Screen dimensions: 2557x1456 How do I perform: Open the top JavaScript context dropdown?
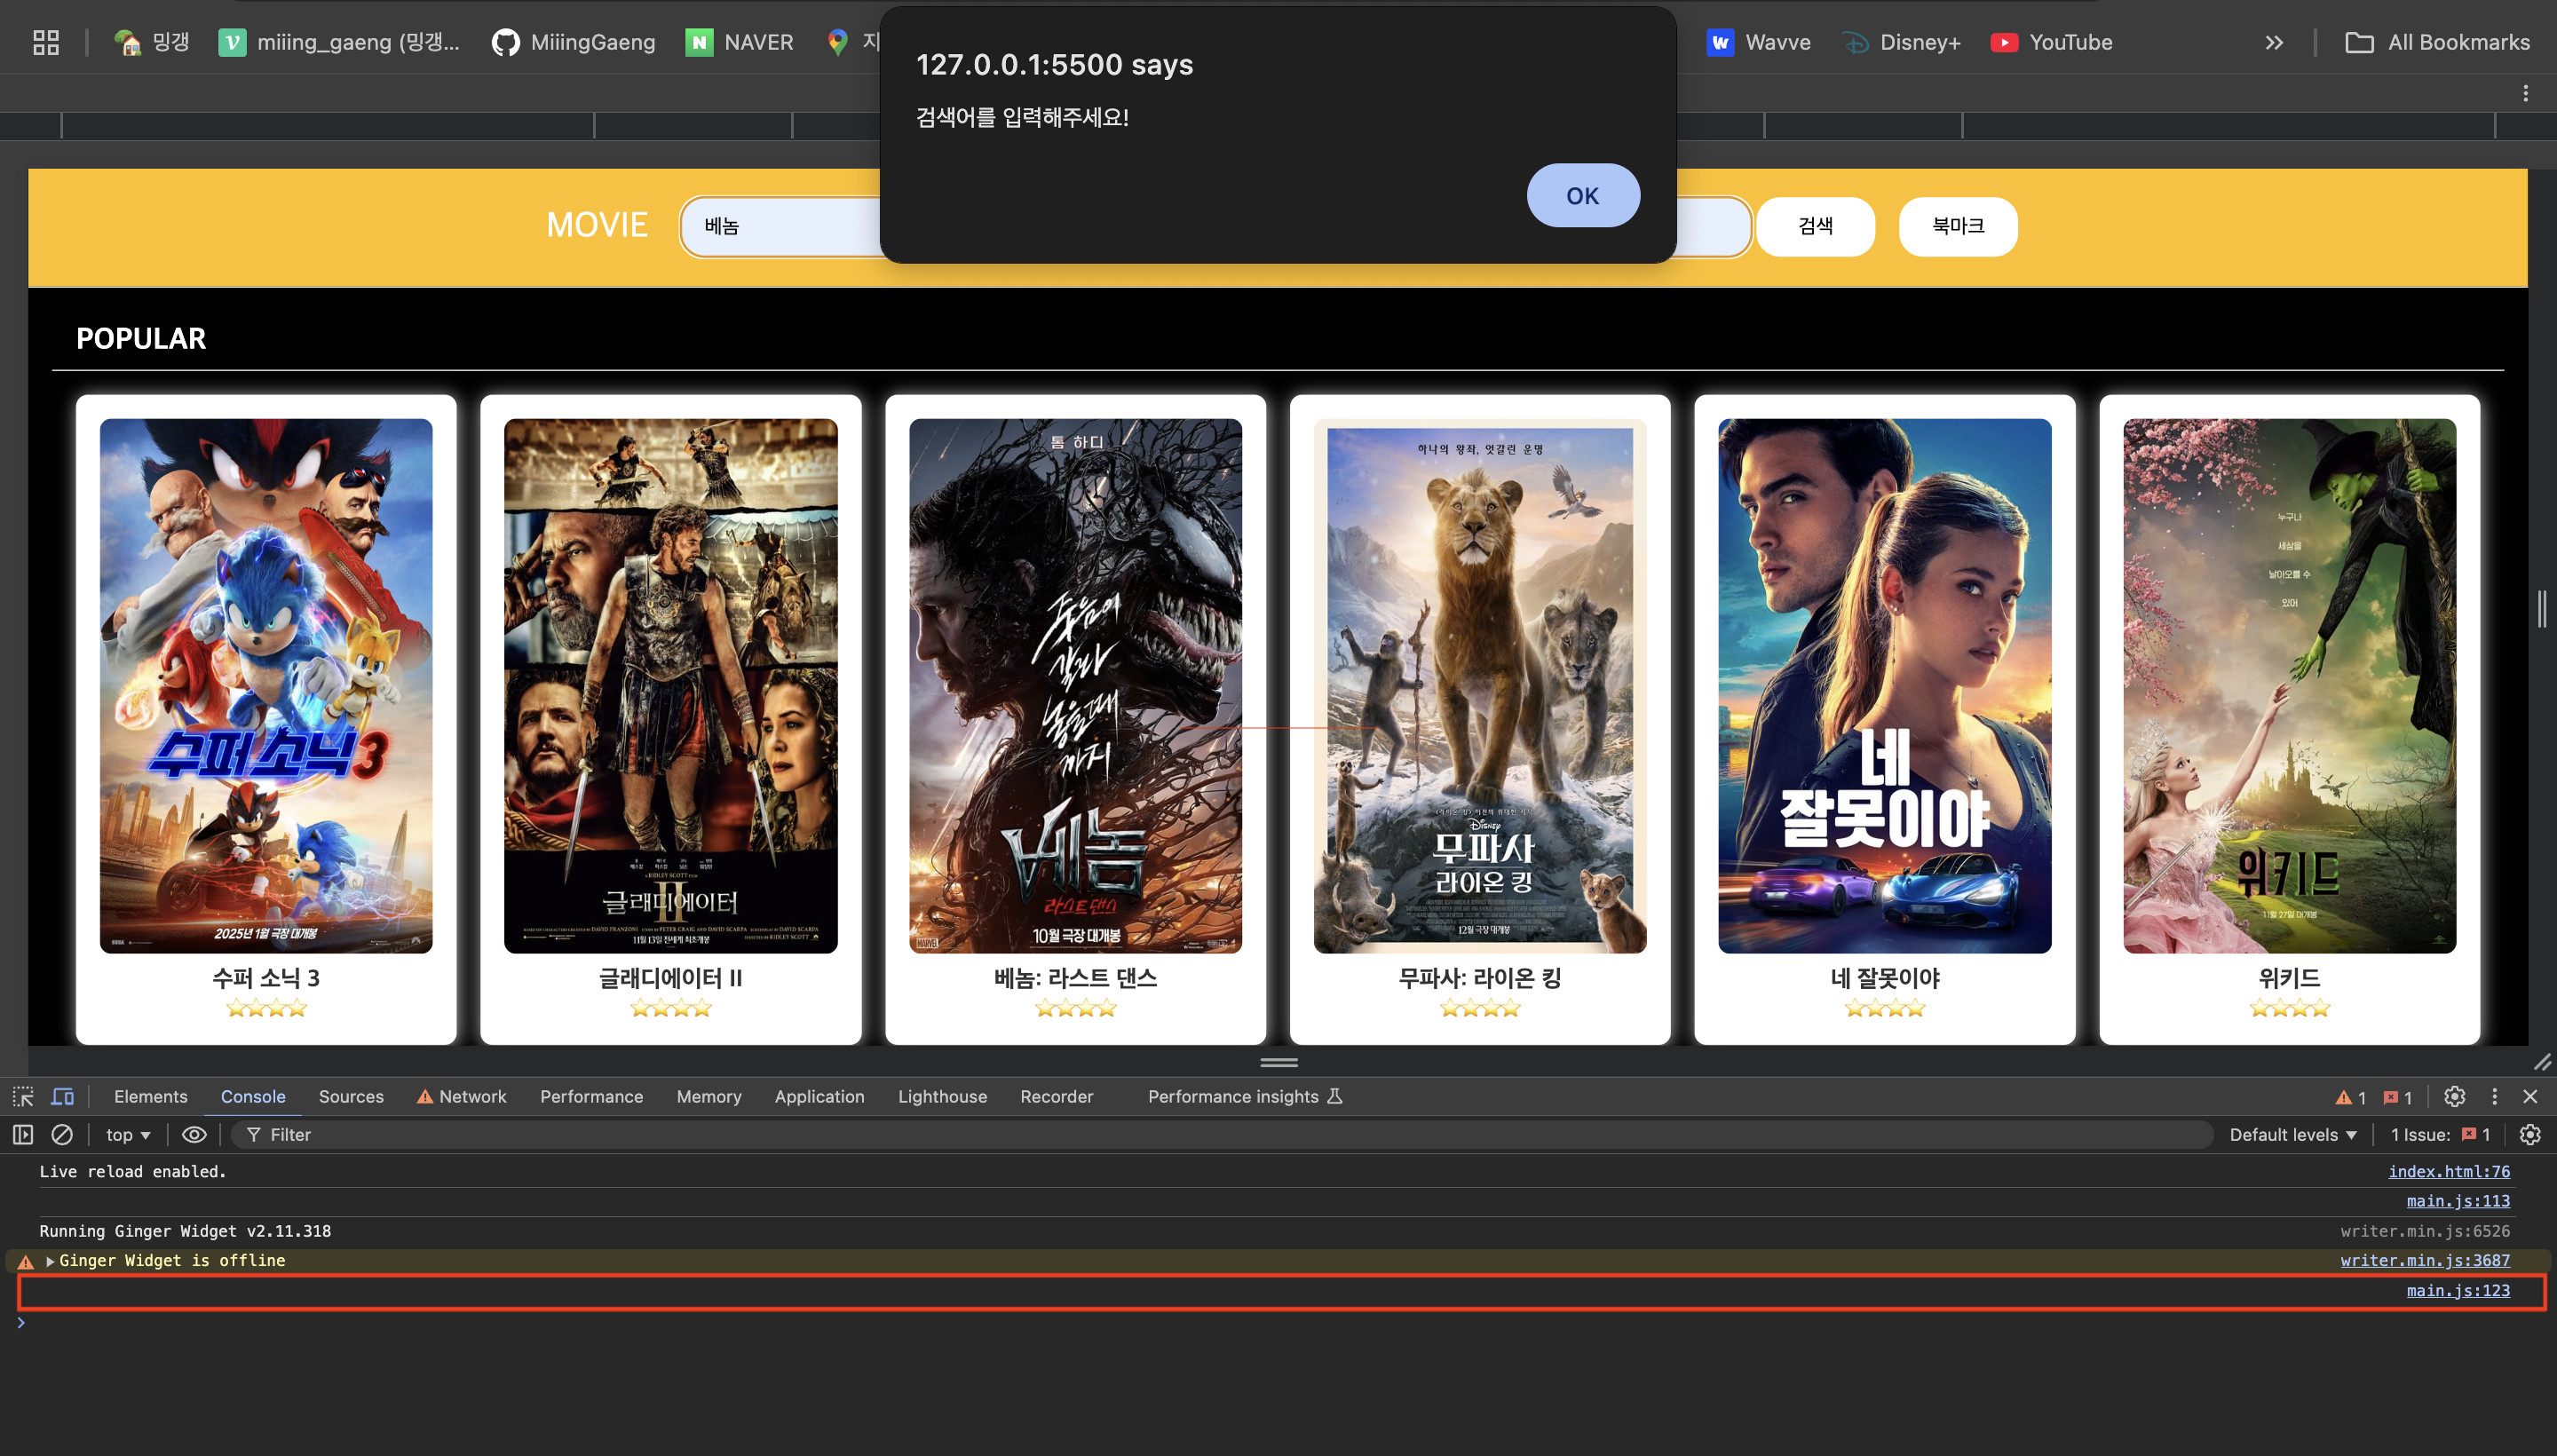click(x=128, y=1135)
